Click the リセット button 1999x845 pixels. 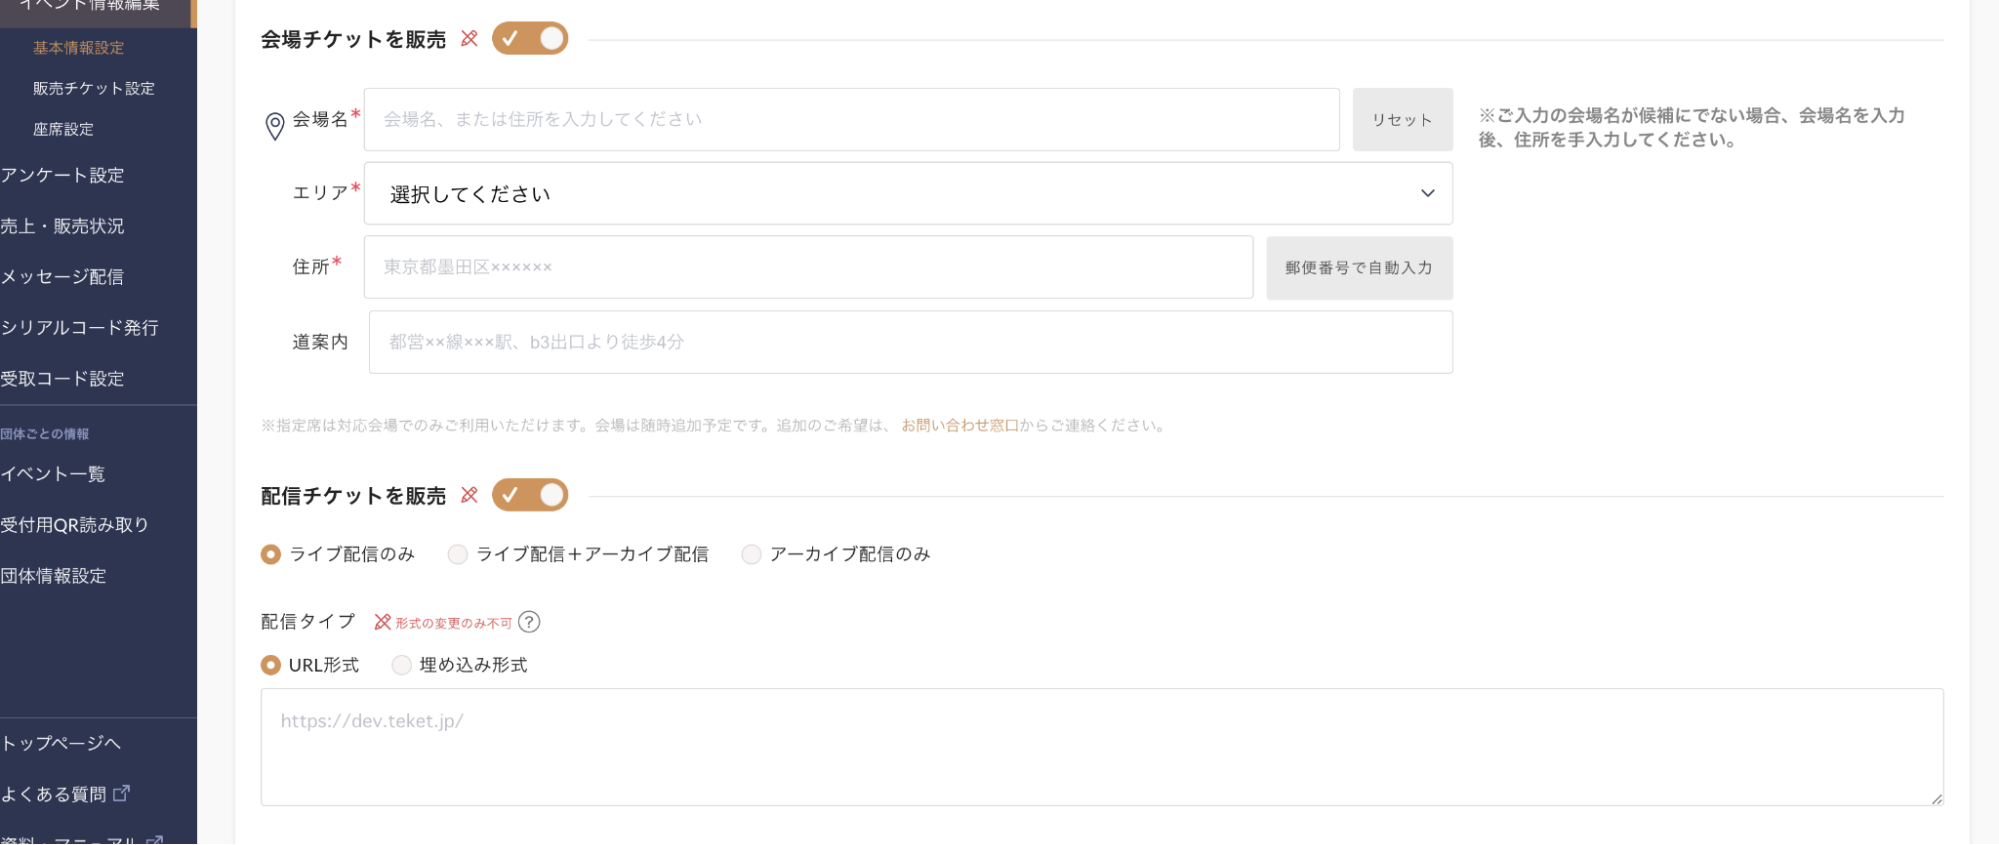pos(1402,120)
